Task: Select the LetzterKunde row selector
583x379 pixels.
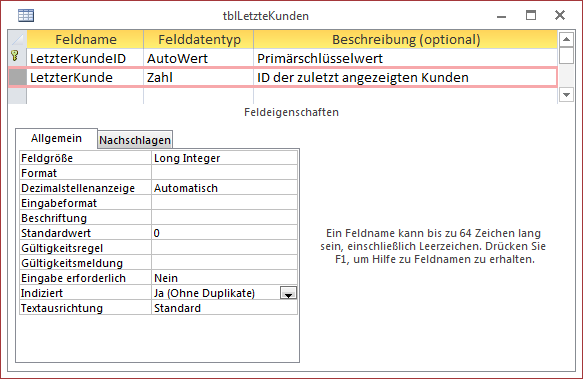Action: 17,77
